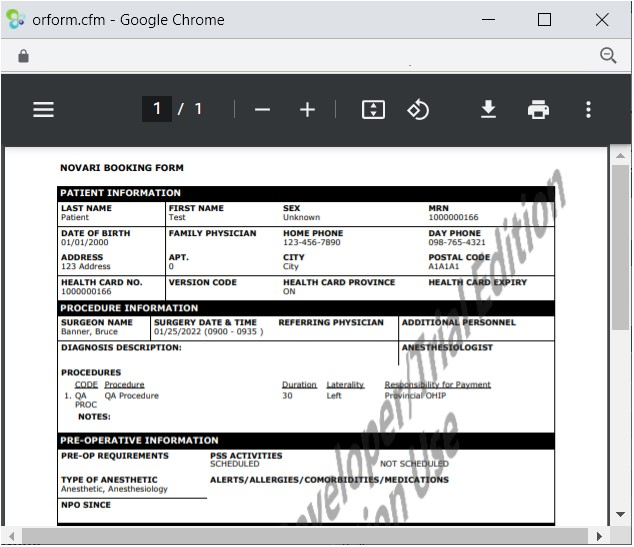Click the Chrome app icon in title bar

[x=15, y=19]
